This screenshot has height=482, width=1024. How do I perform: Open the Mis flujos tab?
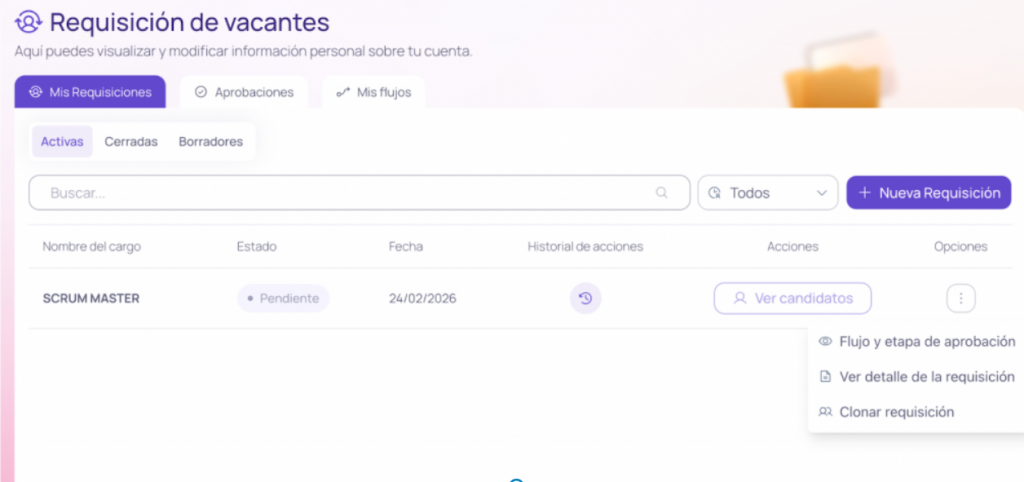(373, 92)
